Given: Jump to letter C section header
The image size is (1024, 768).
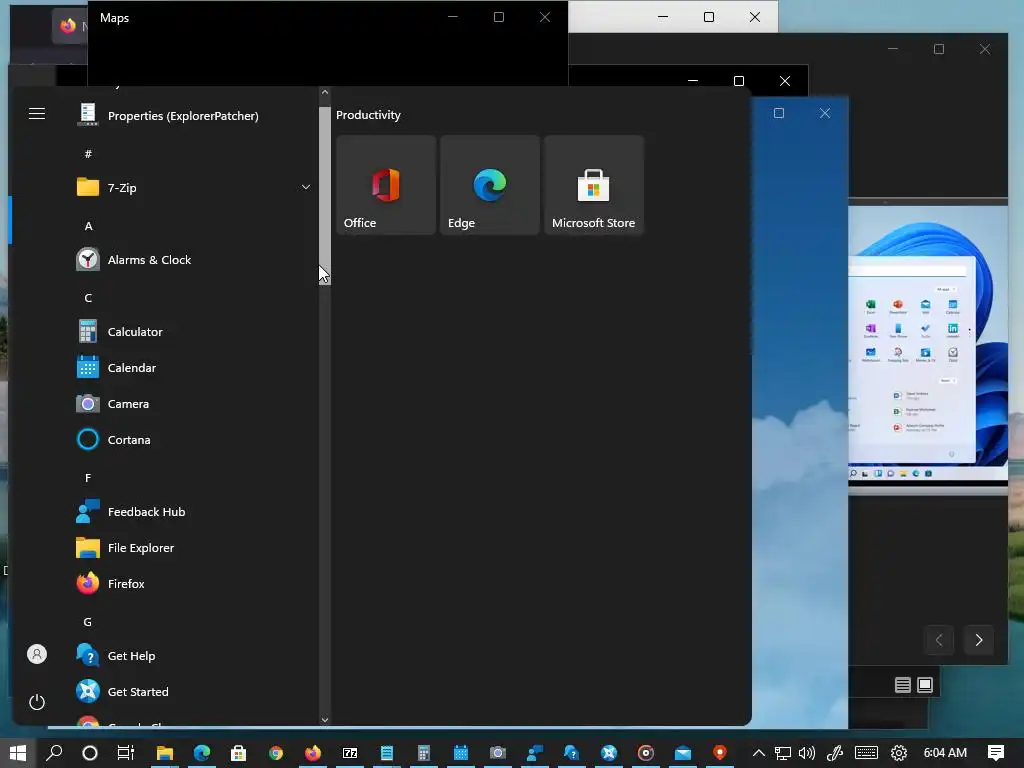Looking at the screenshot, I should [88, 298].
